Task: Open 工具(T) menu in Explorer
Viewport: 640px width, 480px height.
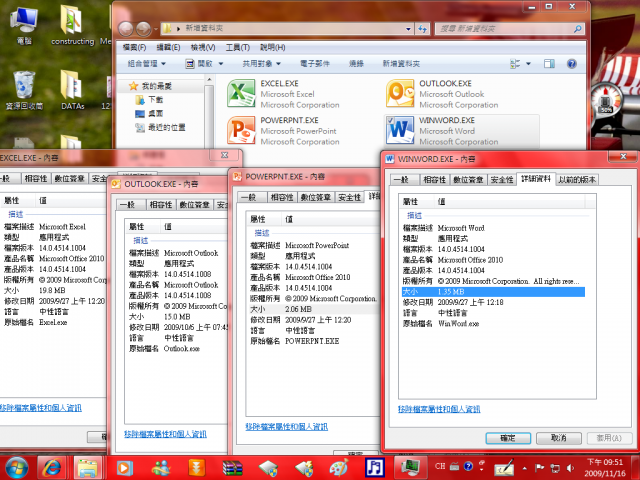Action: [x=238, y=47]
